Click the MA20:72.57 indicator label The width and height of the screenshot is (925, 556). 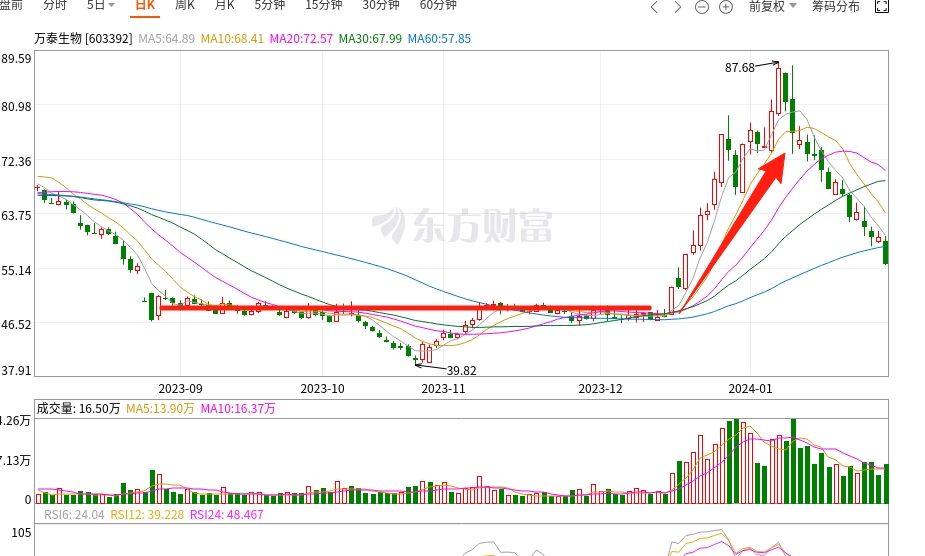301,38
